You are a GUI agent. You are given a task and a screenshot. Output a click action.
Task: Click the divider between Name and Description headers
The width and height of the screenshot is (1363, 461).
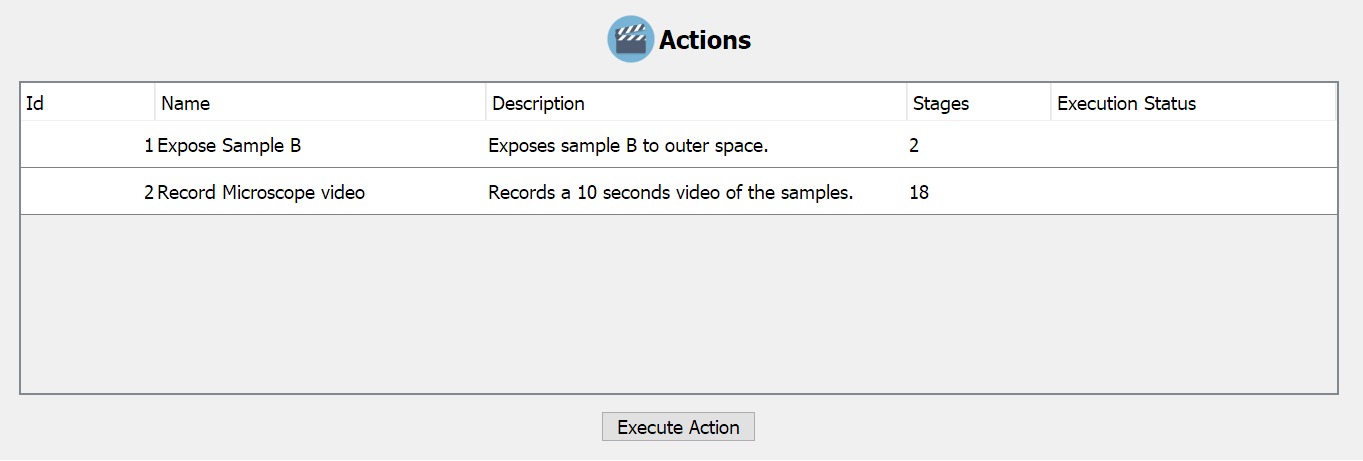pos(486,103)
